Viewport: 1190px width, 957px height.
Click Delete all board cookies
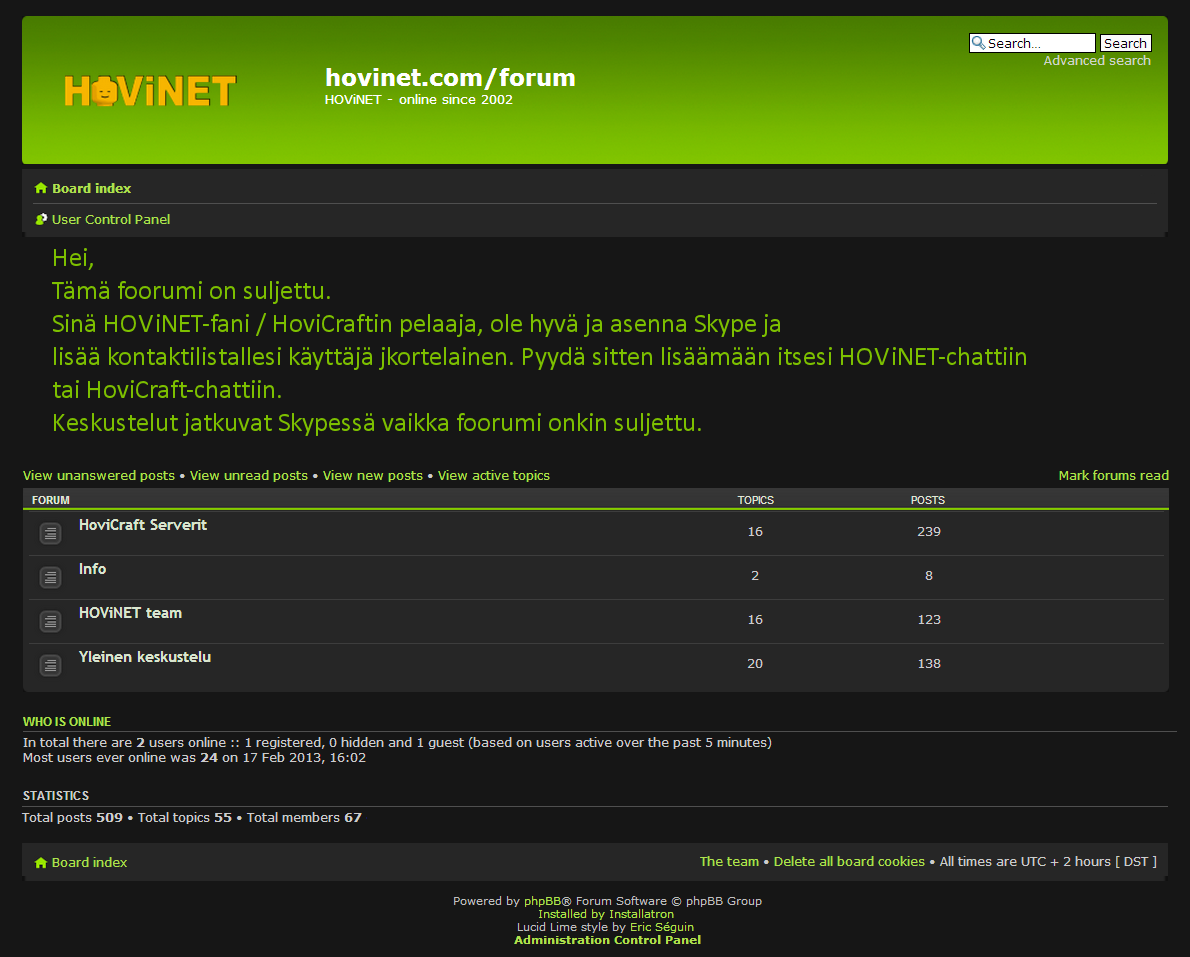click(849, 861)
